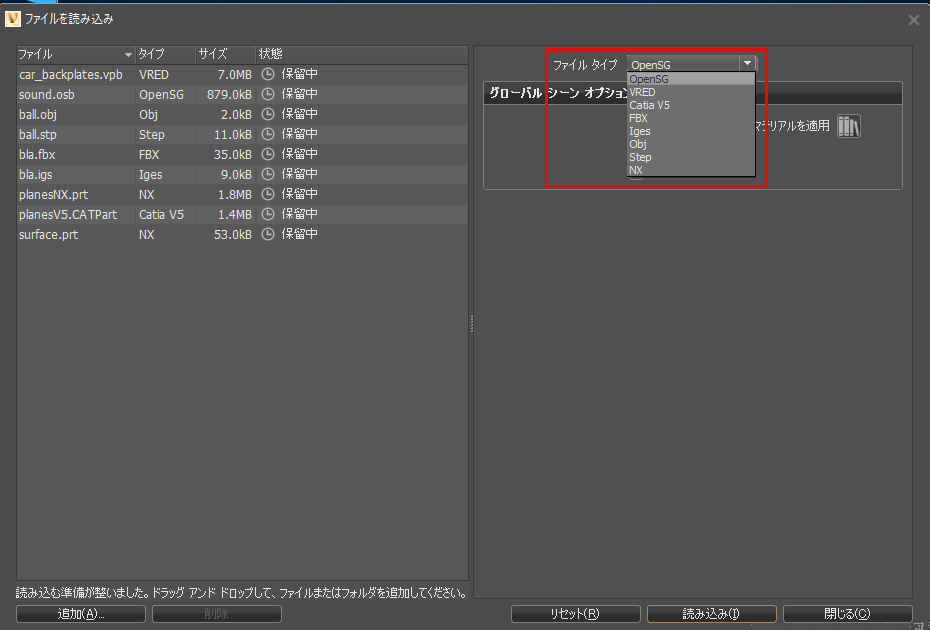Click the 読み込み(I) import button
930x630 pixels.
click(x=711, y=614)
